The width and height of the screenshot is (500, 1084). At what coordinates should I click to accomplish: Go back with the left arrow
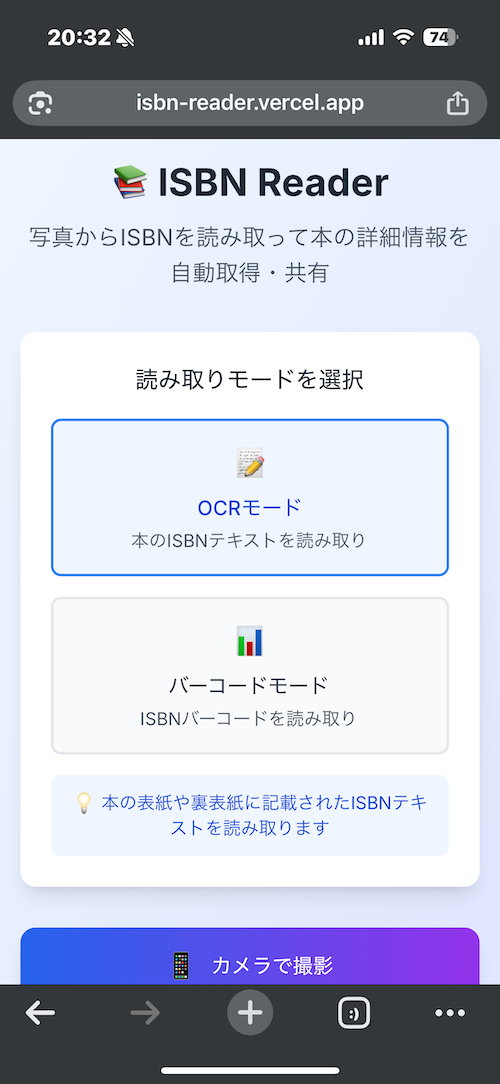[40, 1013]
